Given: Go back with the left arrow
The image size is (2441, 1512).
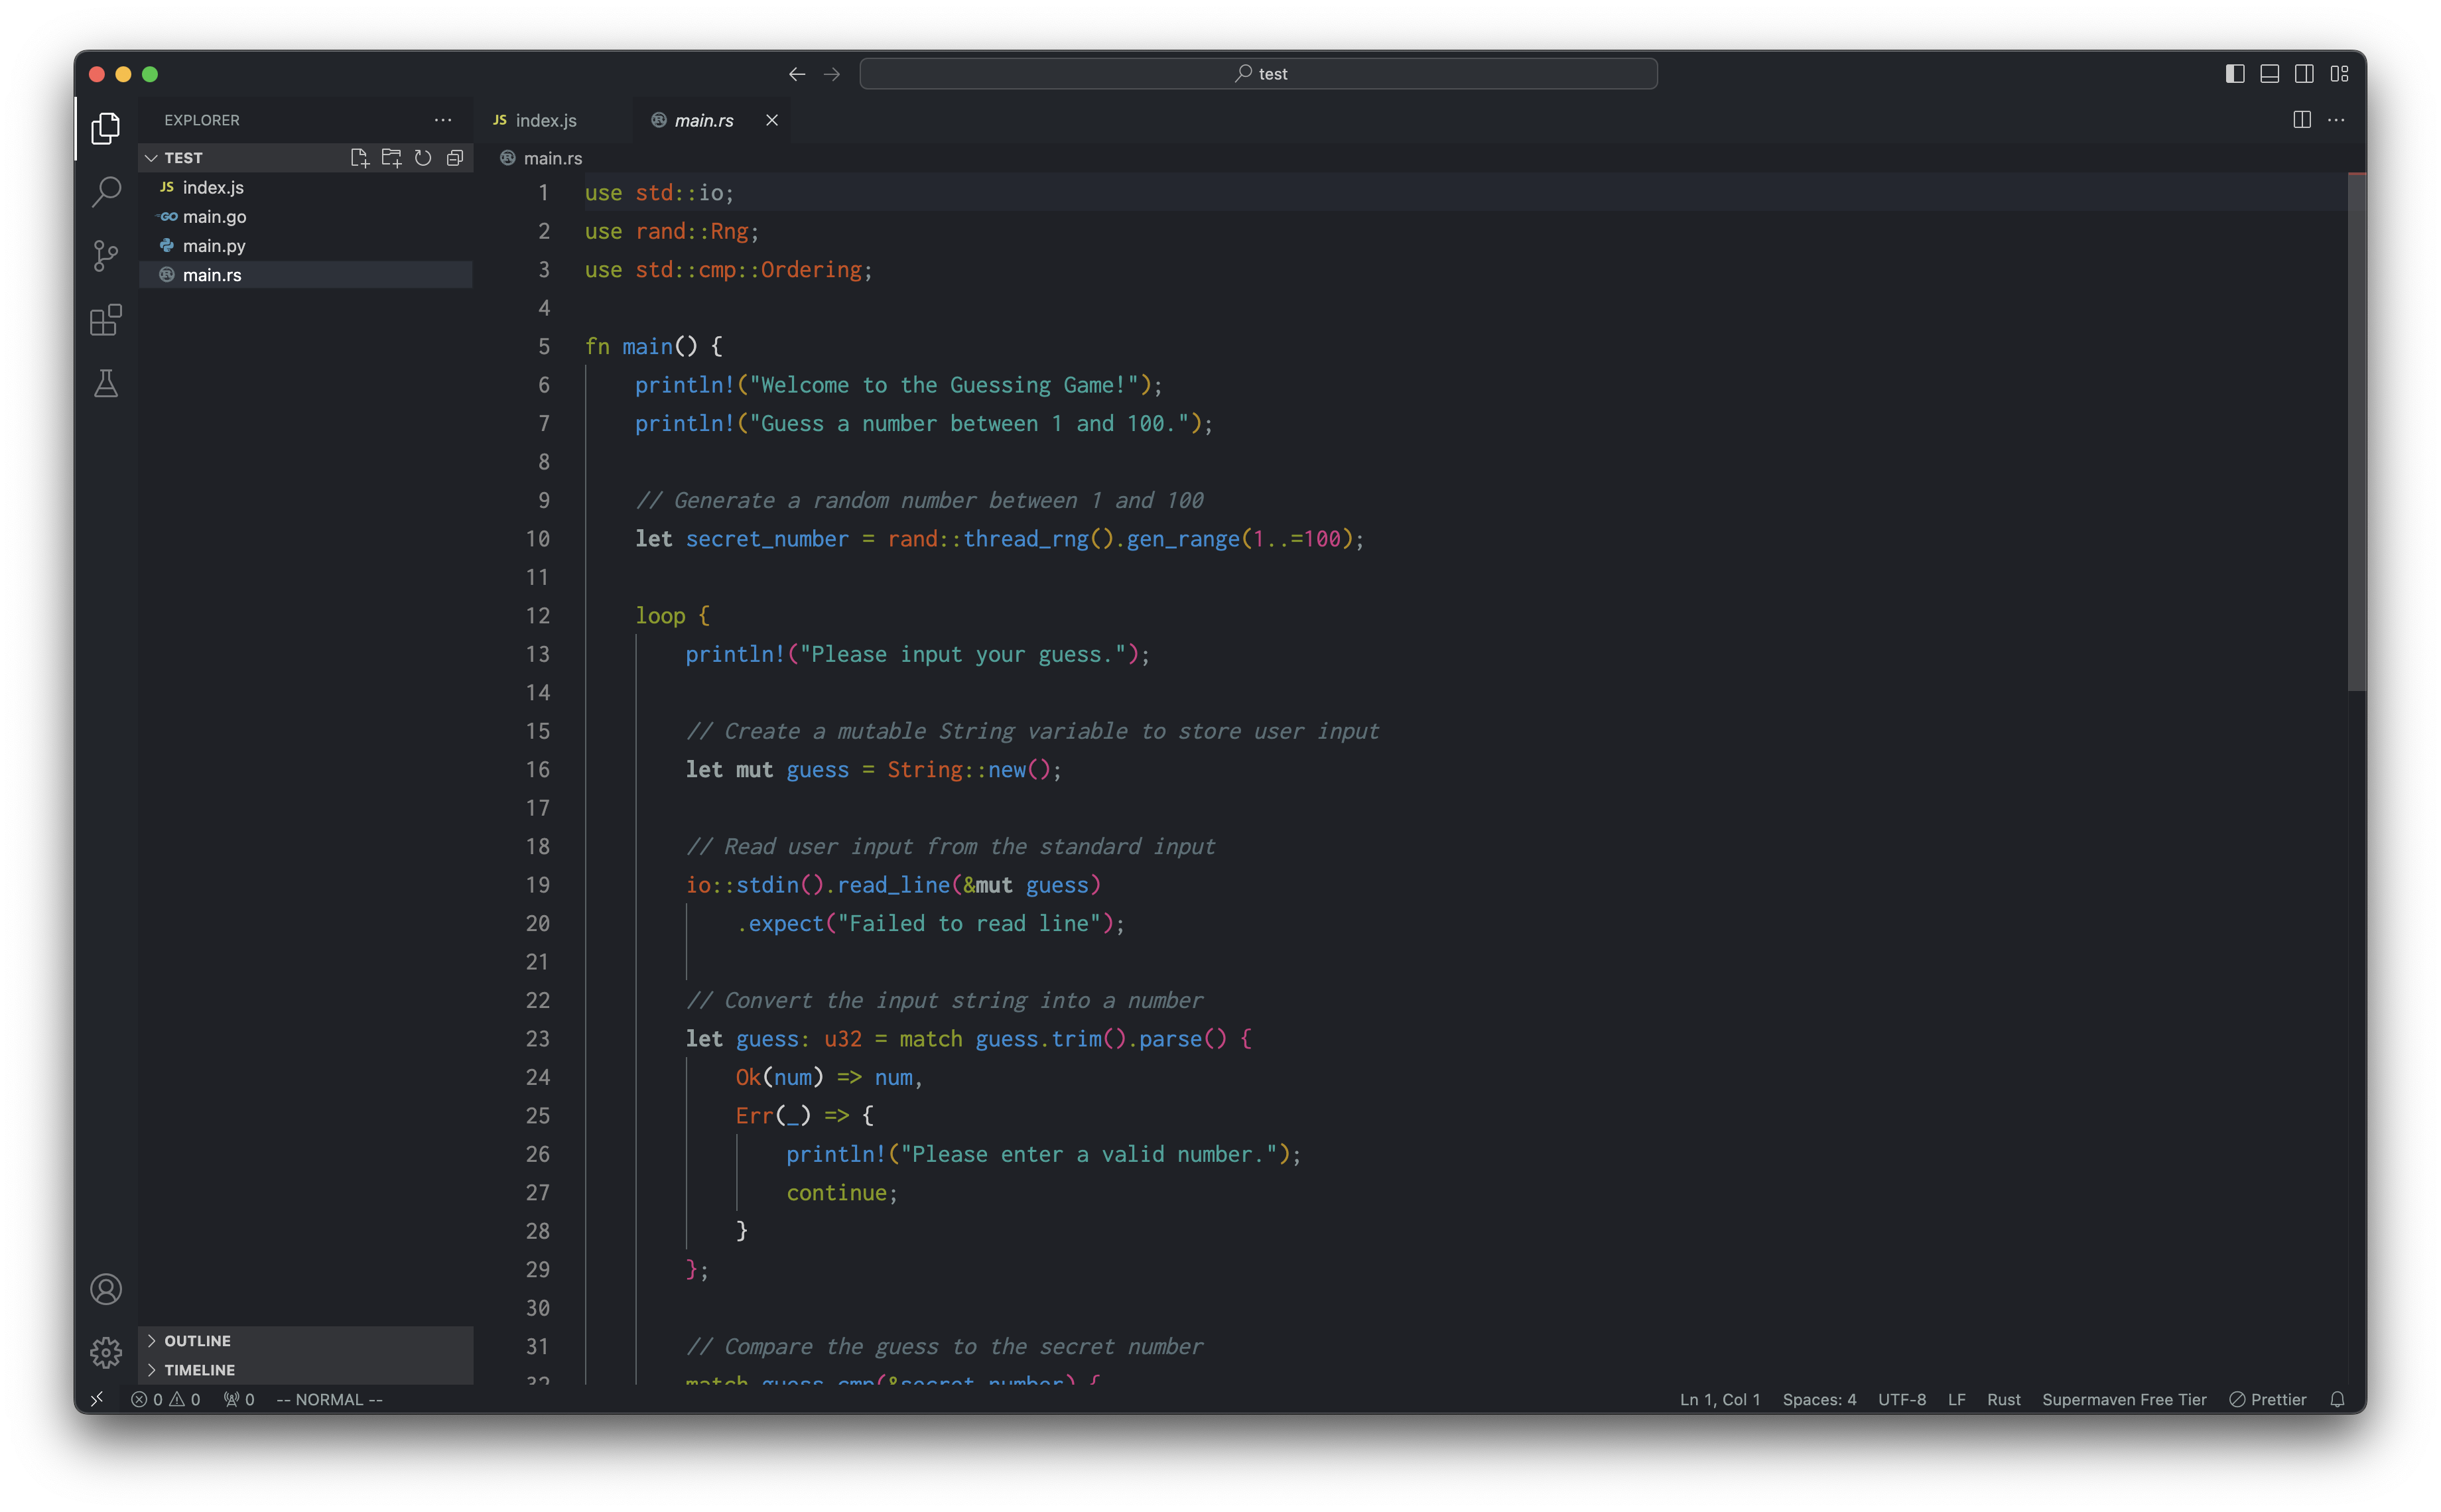Looking at the screenshot, I should coord(797,74).
